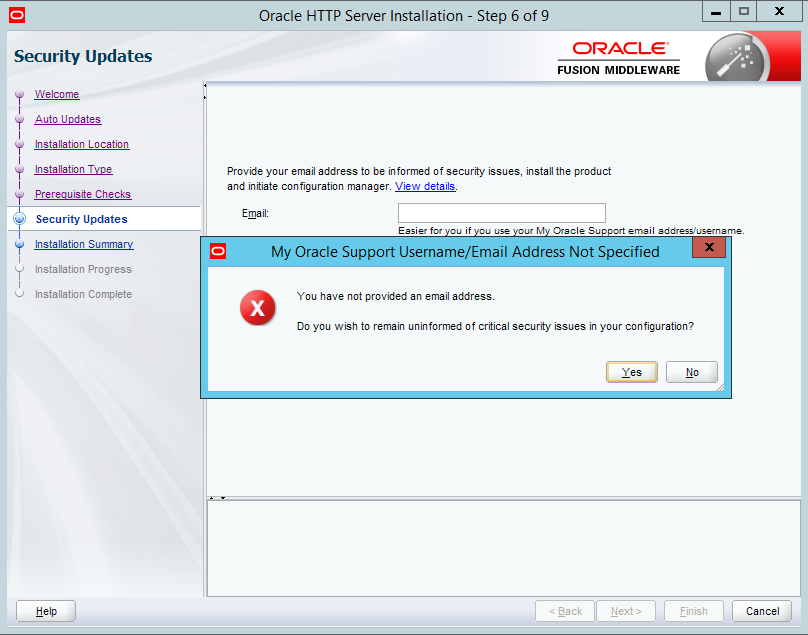Cancel the installation wizard
808x635 pixels.
pos(762,611)
